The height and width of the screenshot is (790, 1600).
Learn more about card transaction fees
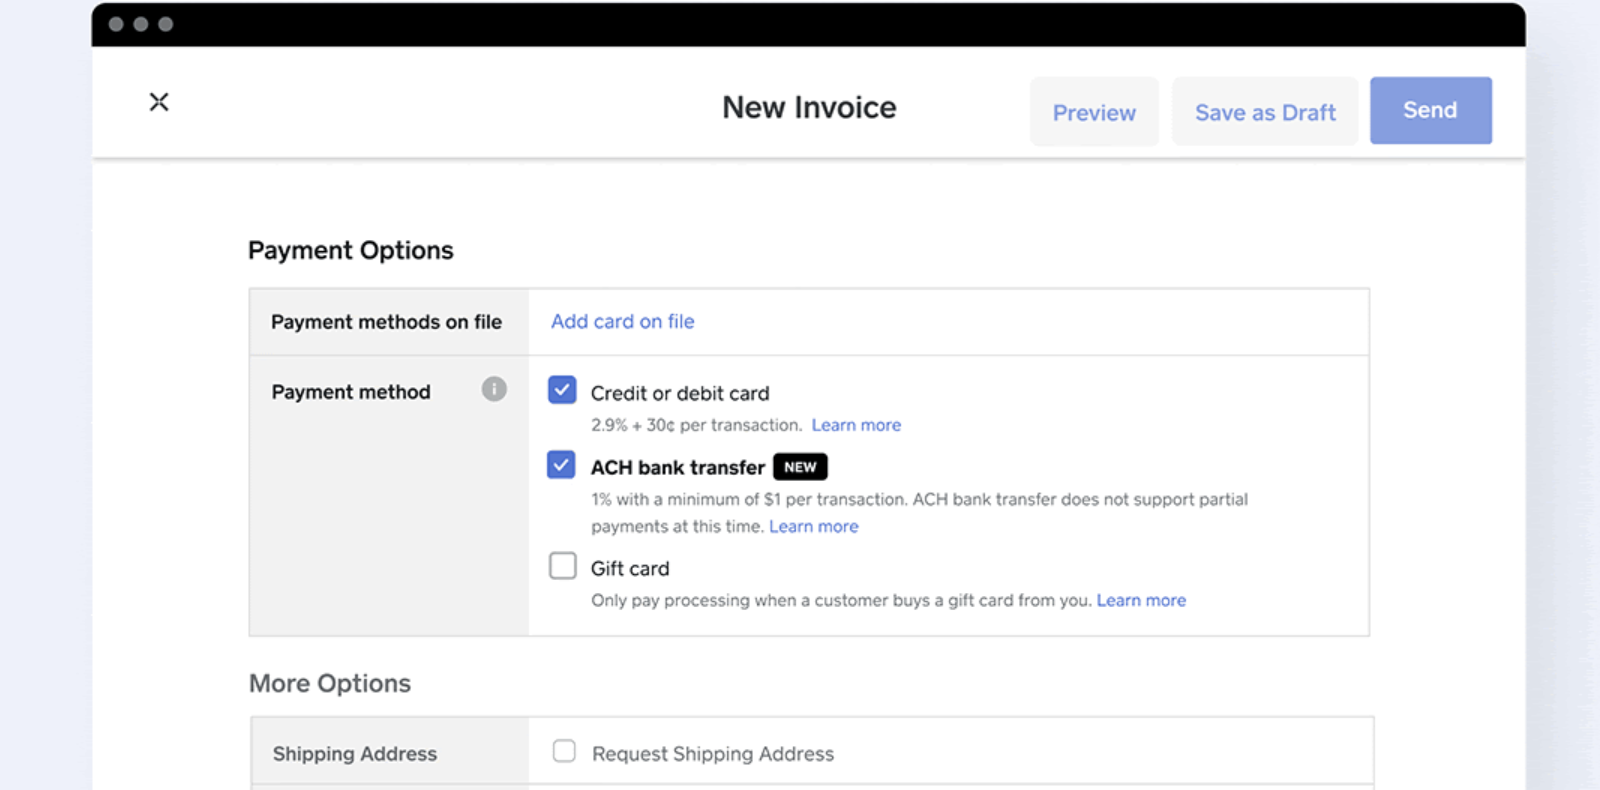[856, 425]
